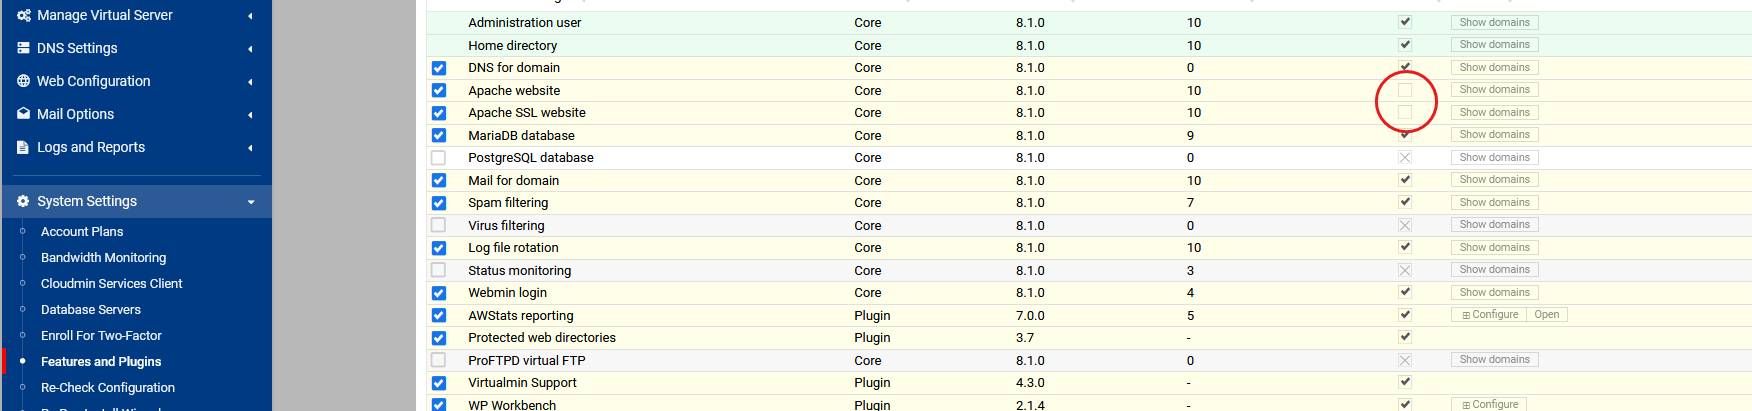Uncheck Spam filtering feature checkbox

click(x=439, y=203)
